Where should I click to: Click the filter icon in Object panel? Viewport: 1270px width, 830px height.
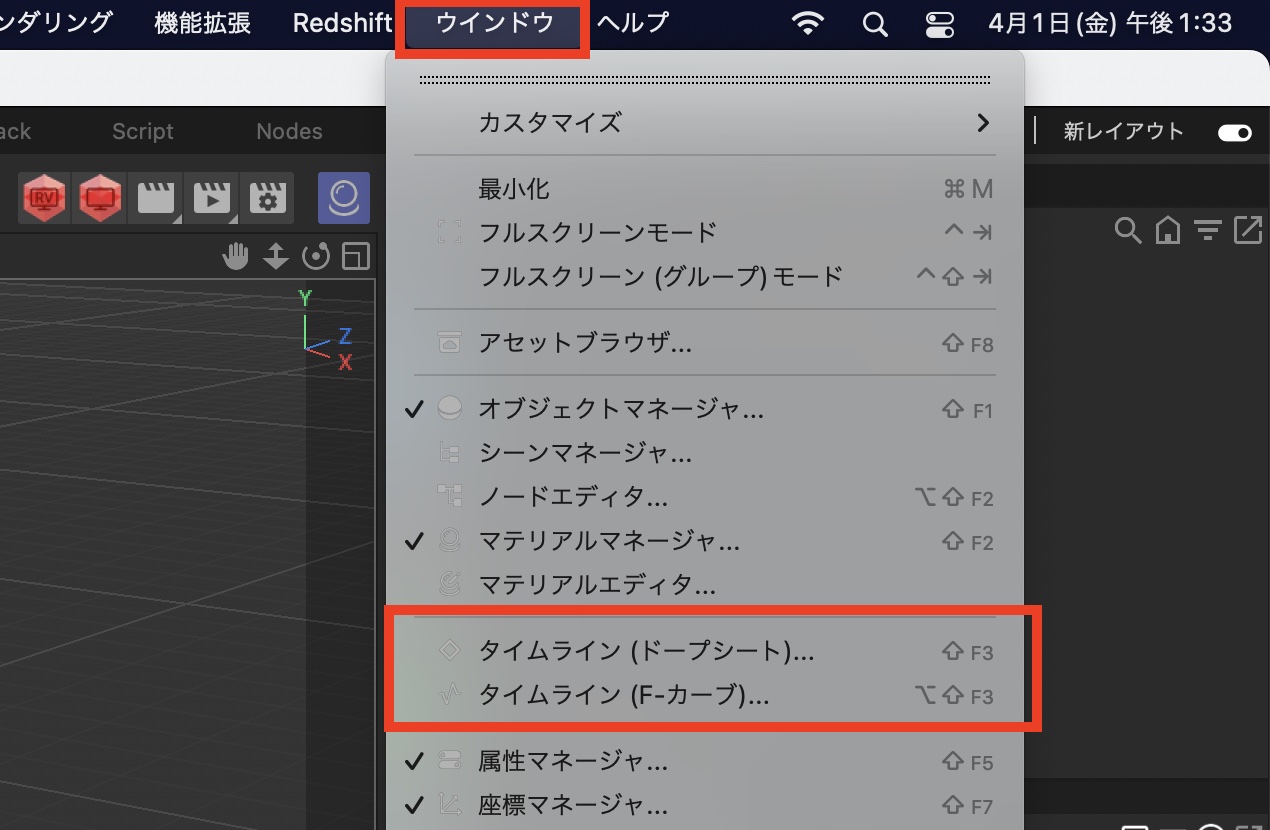pos(1209,231)
